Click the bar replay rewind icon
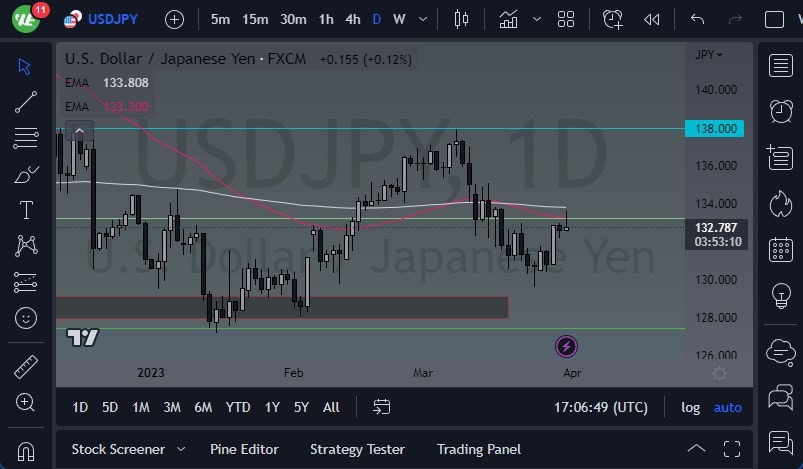 (652, 19)
